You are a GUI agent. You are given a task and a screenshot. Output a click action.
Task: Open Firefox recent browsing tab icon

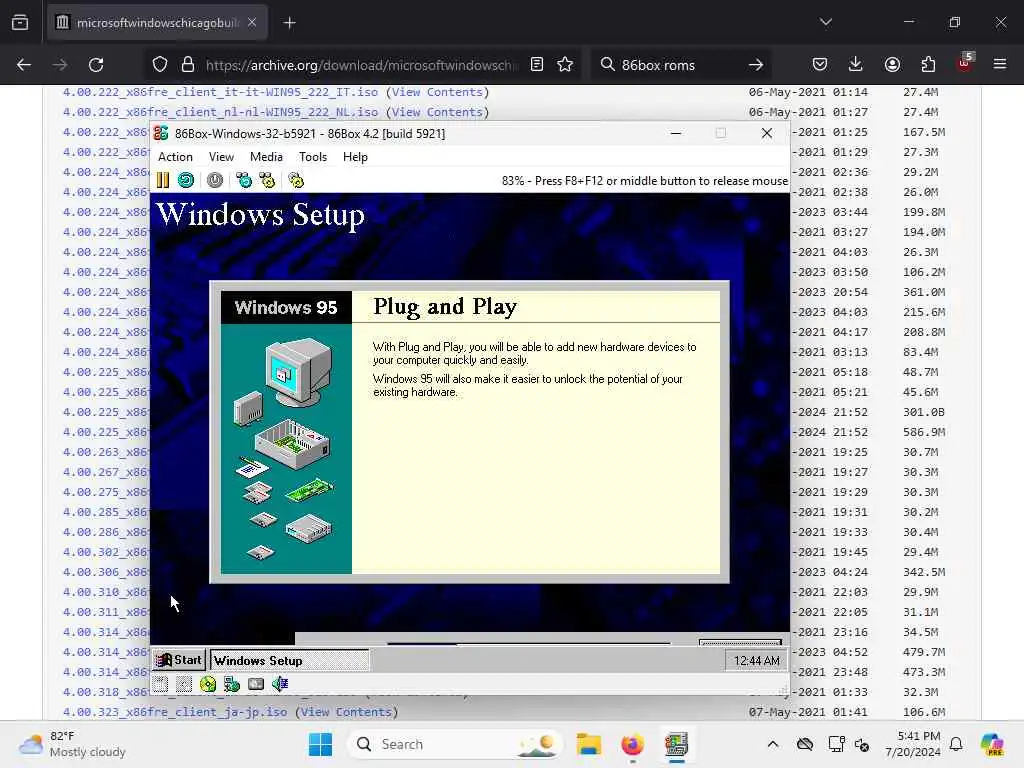click(x=20, y=23)
